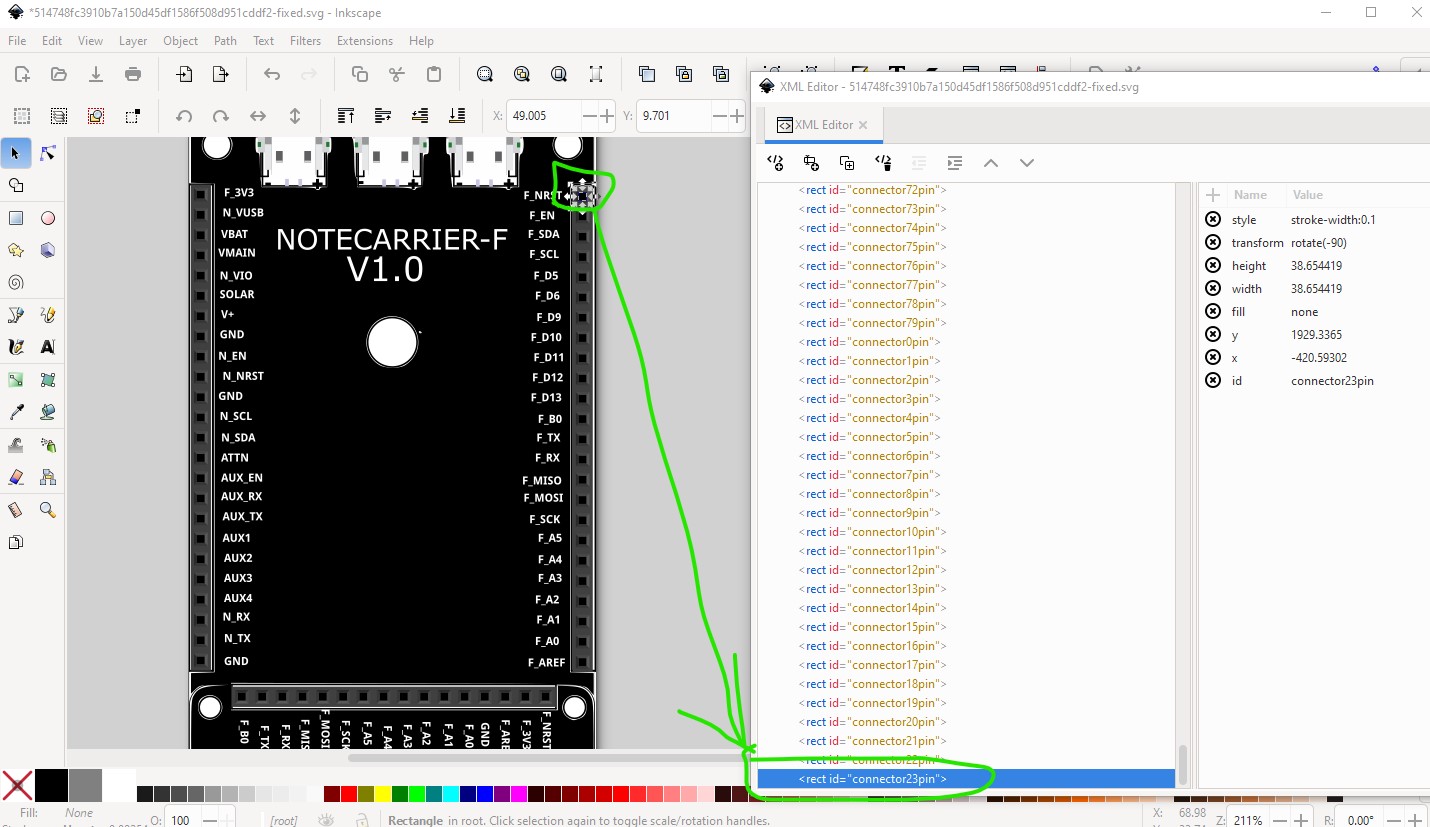Select the 3D Box tool
Viewport: 1430px width, 827px height.
coord(47,250)
